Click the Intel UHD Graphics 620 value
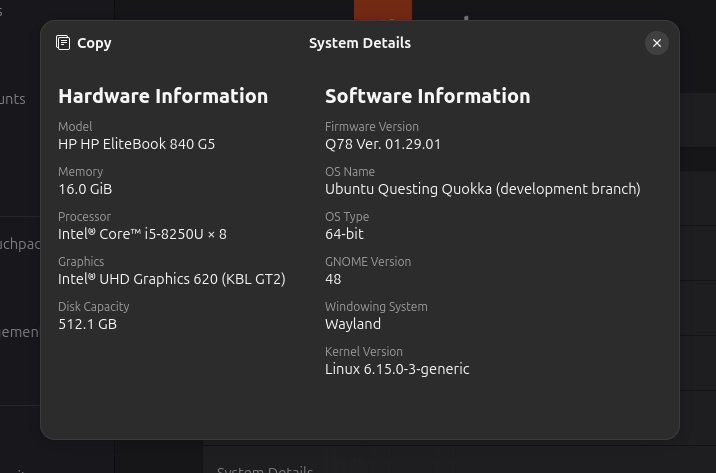716x473 pixels. coord(171,279)
